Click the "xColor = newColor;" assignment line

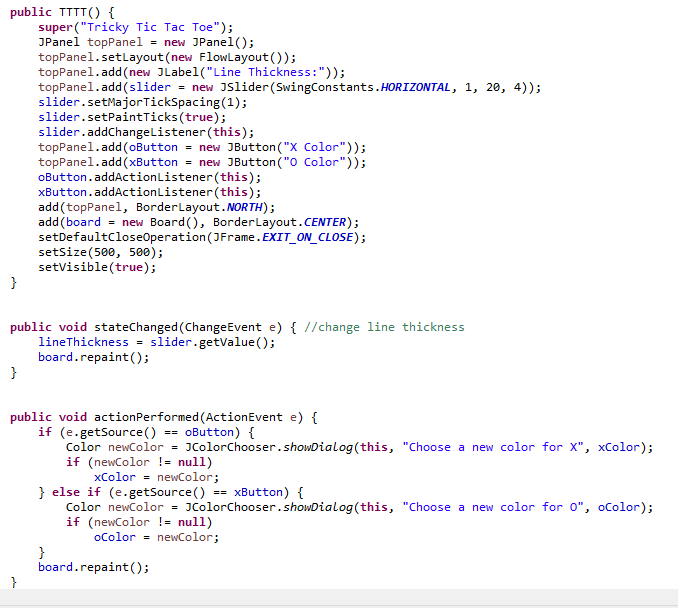(x=154, y=477)
